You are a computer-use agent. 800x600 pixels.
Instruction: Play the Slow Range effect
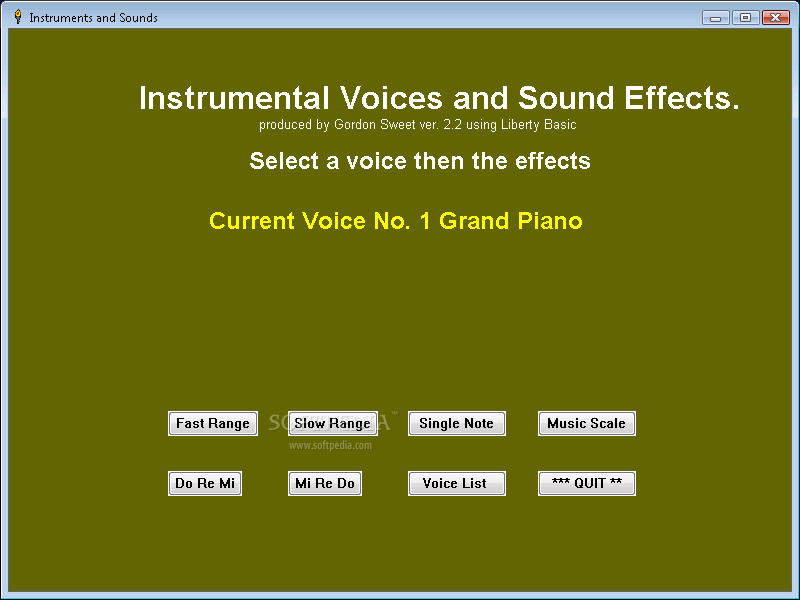click(x=333, y=423)
